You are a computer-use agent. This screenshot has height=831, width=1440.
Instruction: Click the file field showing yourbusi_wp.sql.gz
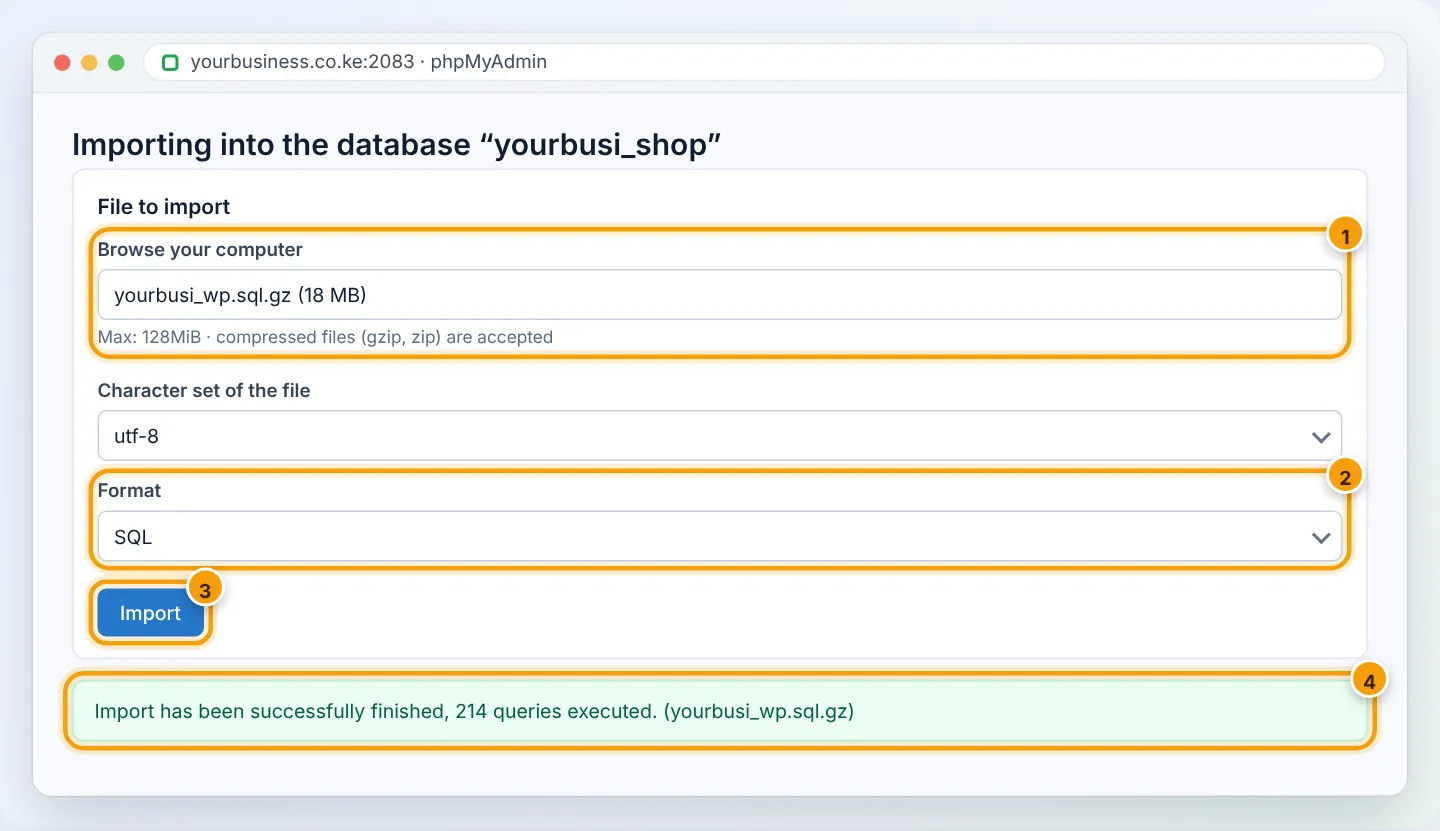click(x=720, y=295)
